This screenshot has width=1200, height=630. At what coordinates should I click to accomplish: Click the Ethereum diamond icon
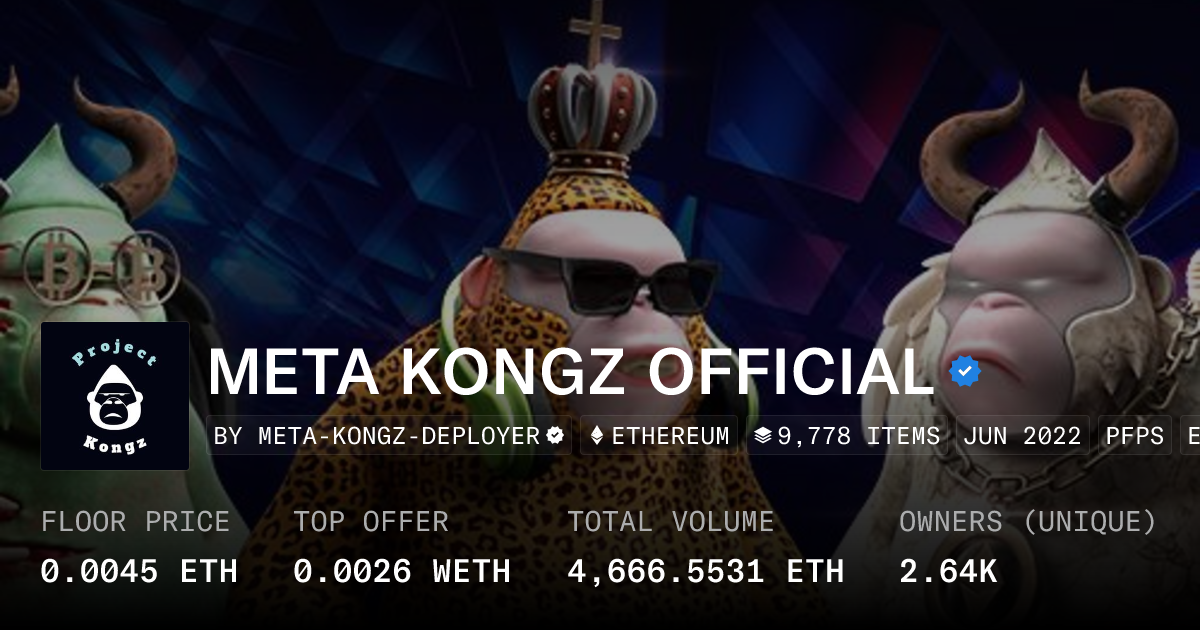pyautogui.click(x=597, y=436)
